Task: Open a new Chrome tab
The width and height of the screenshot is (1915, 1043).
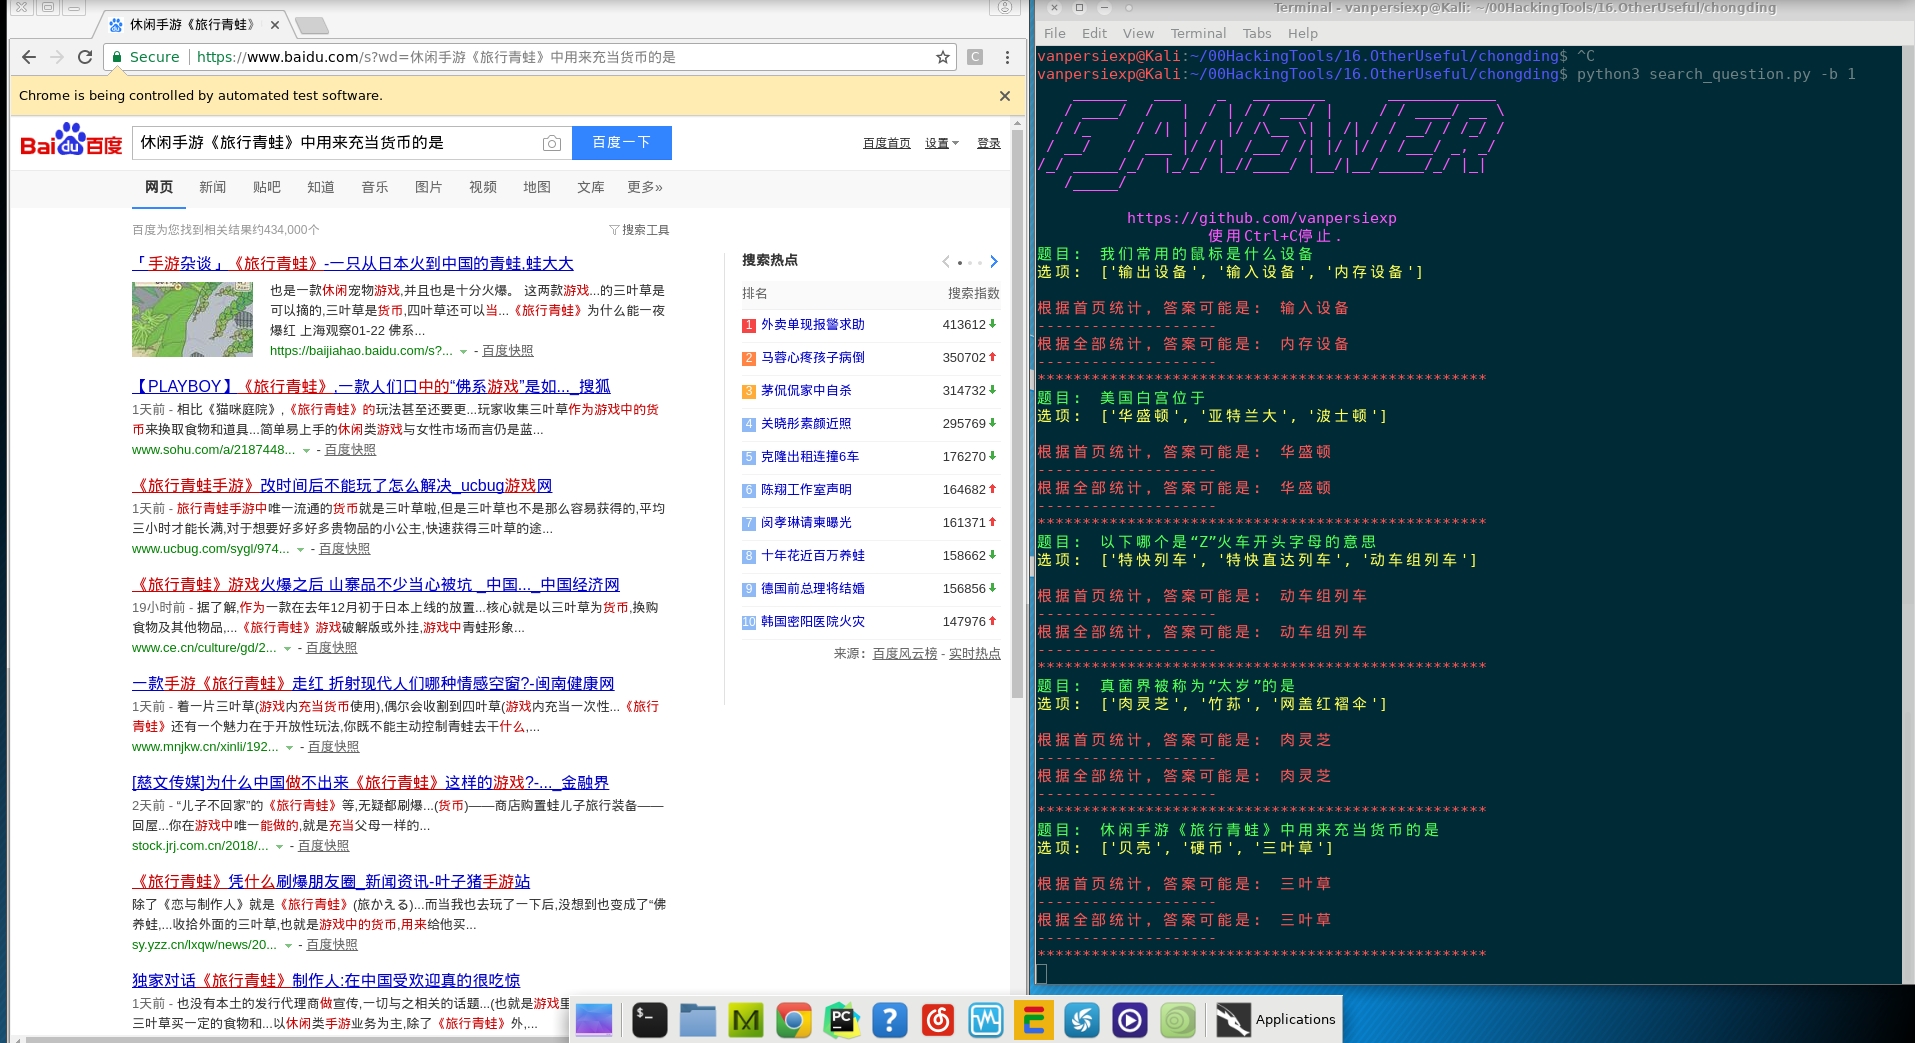Action: coord(312,25)
